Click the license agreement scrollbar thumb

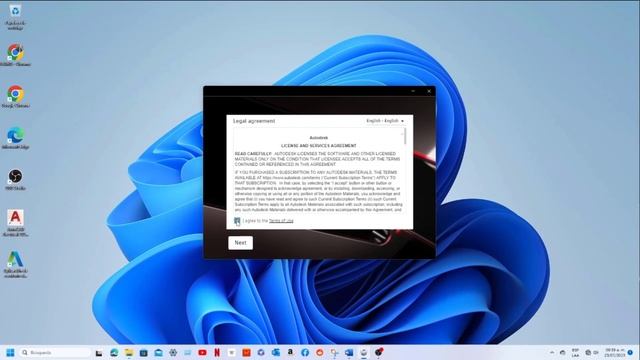point(405,136)
